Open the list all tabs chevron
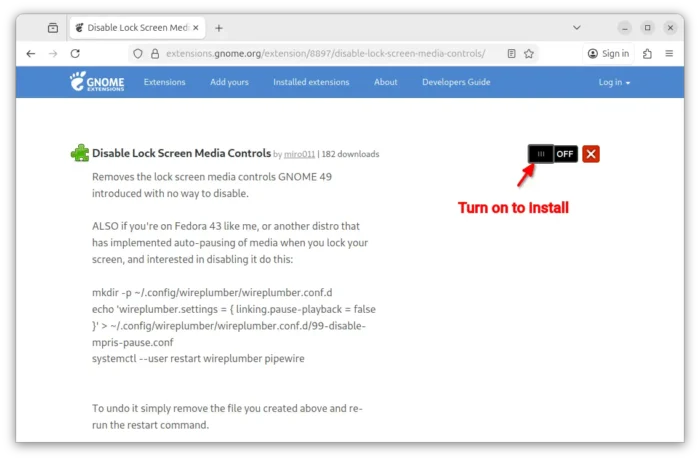700x460 pixels. pos(577,28)
